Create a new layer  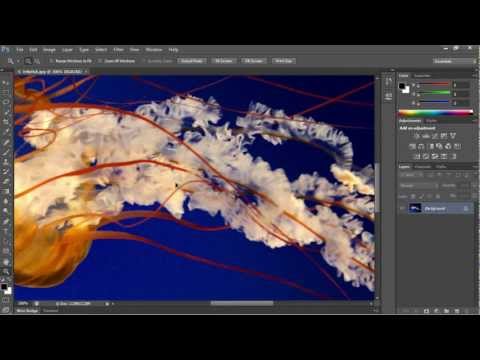coord(457,311)
